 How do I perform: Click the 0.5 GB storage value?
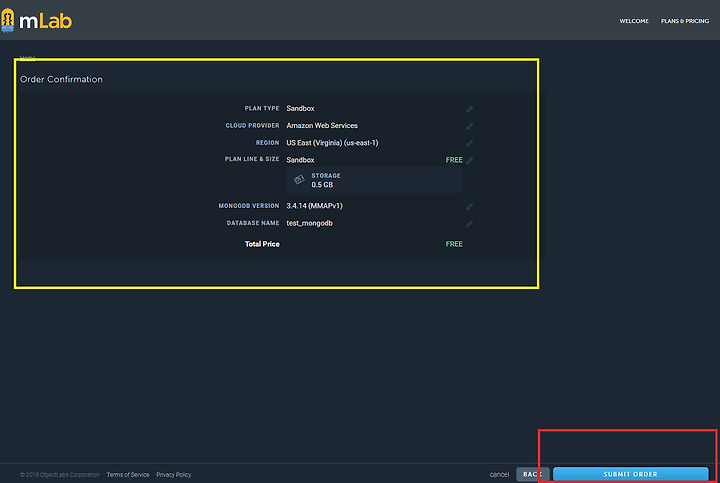click(322, 185)
